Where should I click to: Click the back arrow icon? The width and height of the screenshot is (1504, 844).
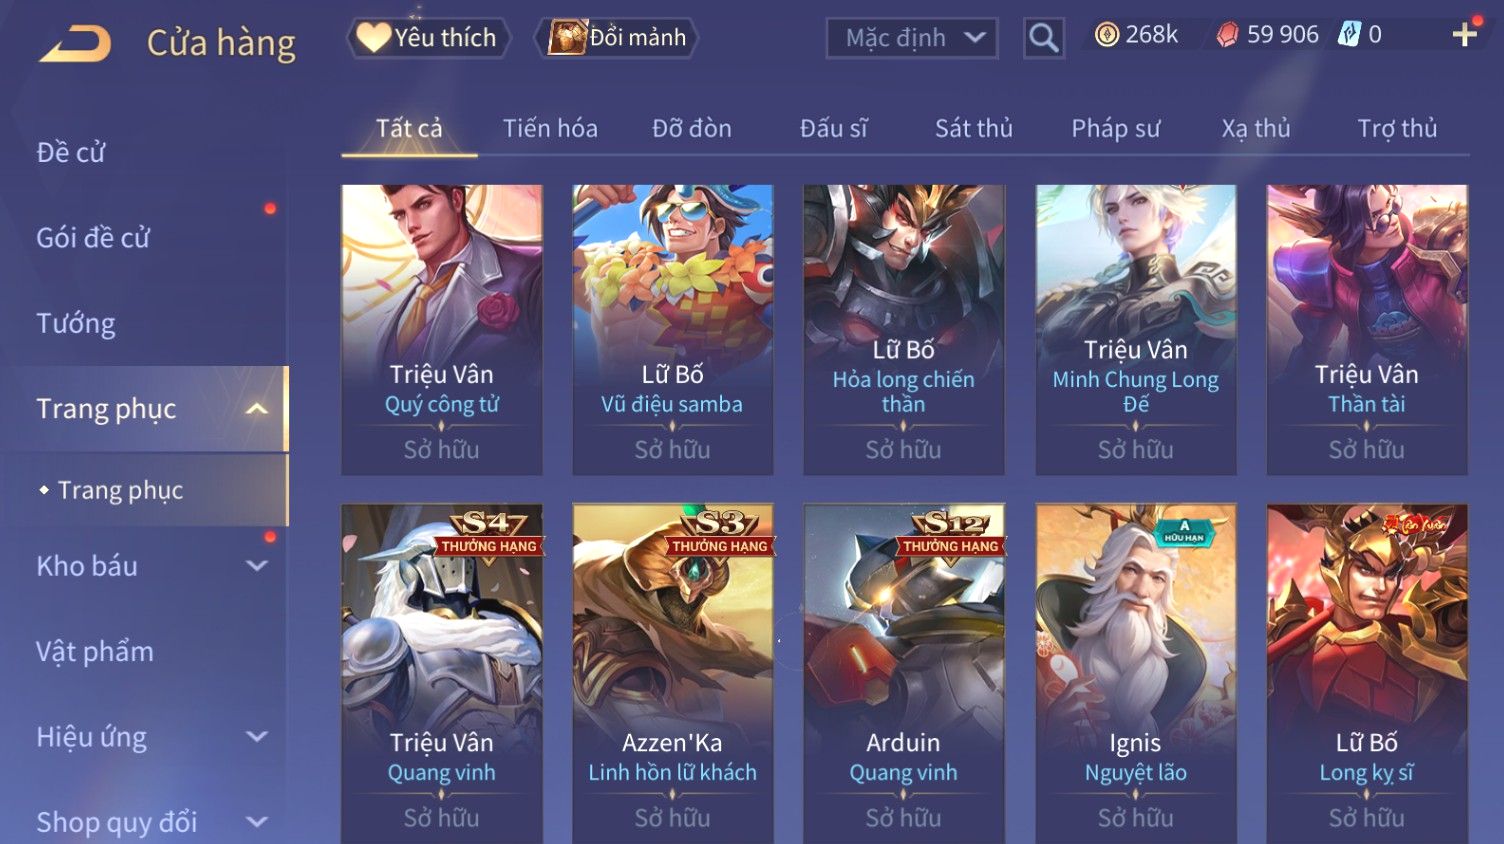click(x=75, y=42)
